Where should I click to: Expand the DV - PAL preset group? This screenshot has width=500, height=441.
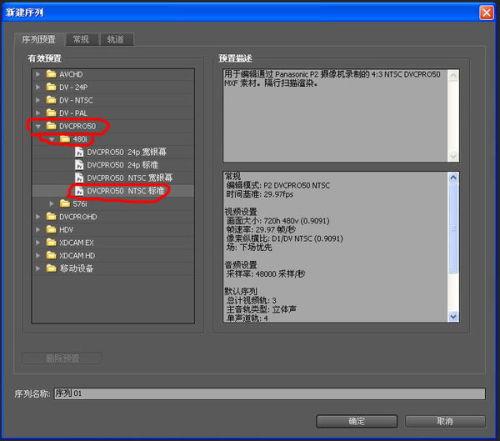[x=38, y=113]
